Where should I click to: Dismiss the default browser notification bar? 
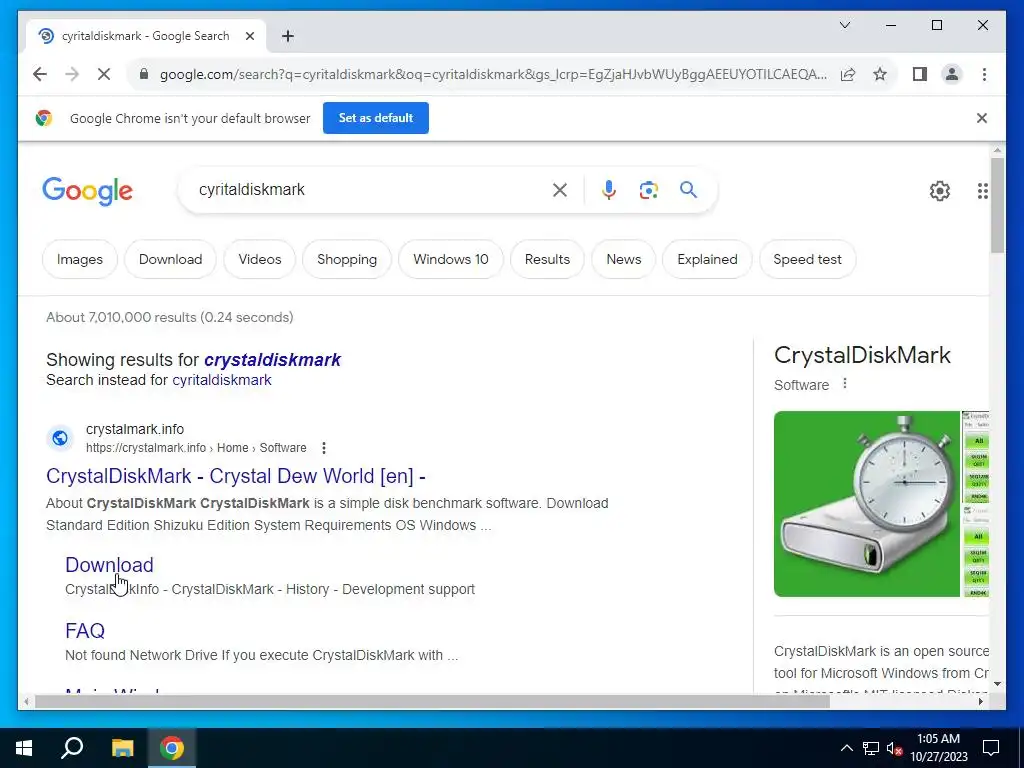point(982,118)
